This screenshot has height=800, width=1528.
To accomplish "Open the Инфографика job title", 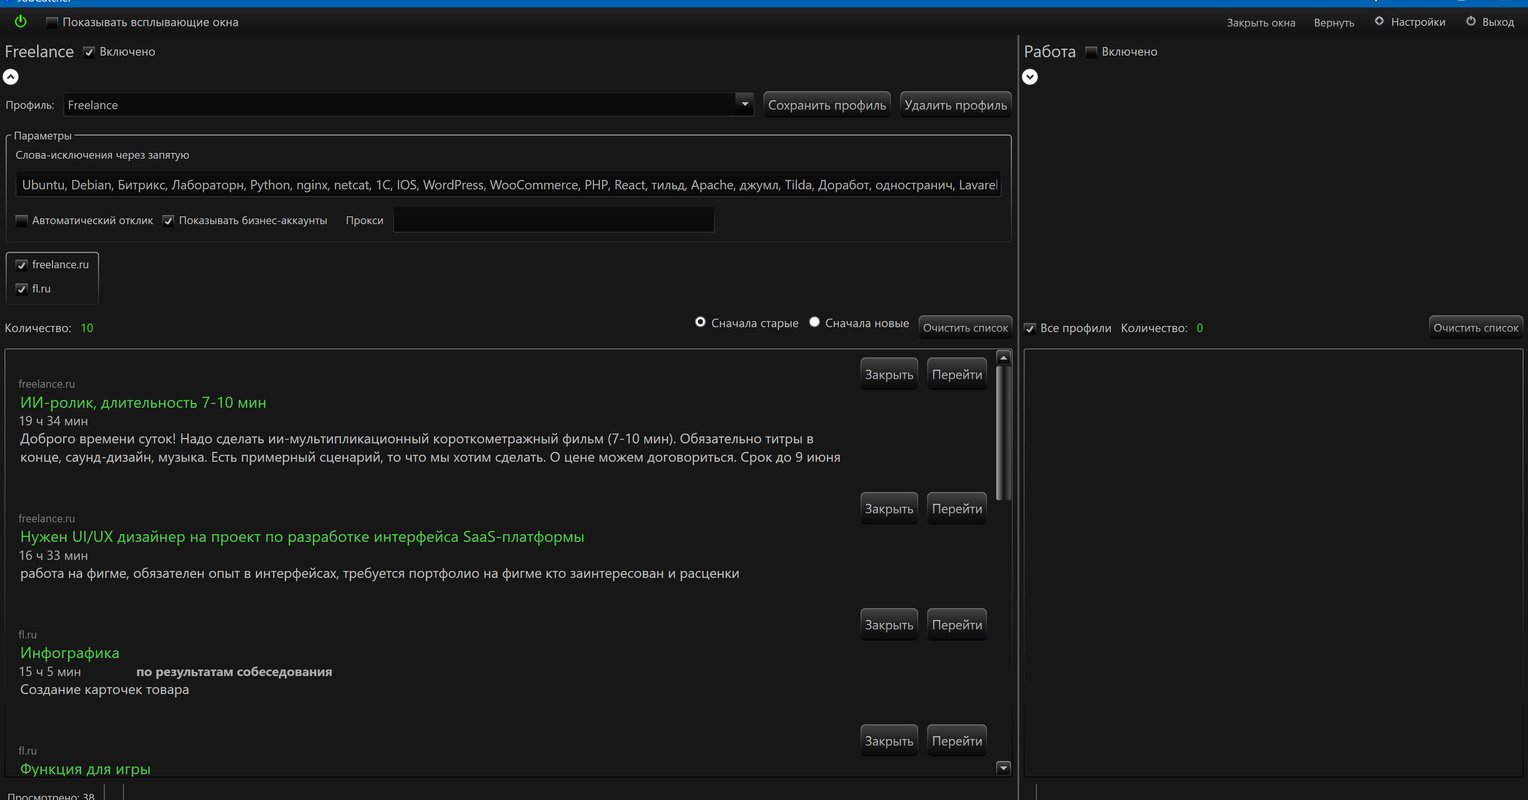I will pyautogui.click(x=69, y=653).
